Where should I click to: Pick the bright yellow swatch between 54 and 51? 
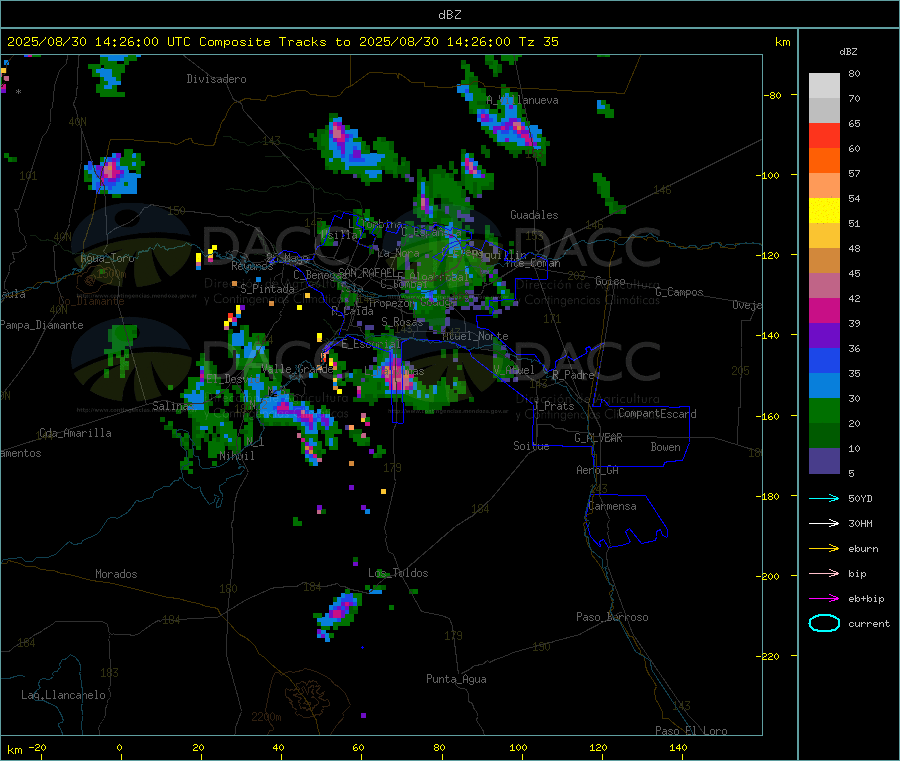click(824, 211)
